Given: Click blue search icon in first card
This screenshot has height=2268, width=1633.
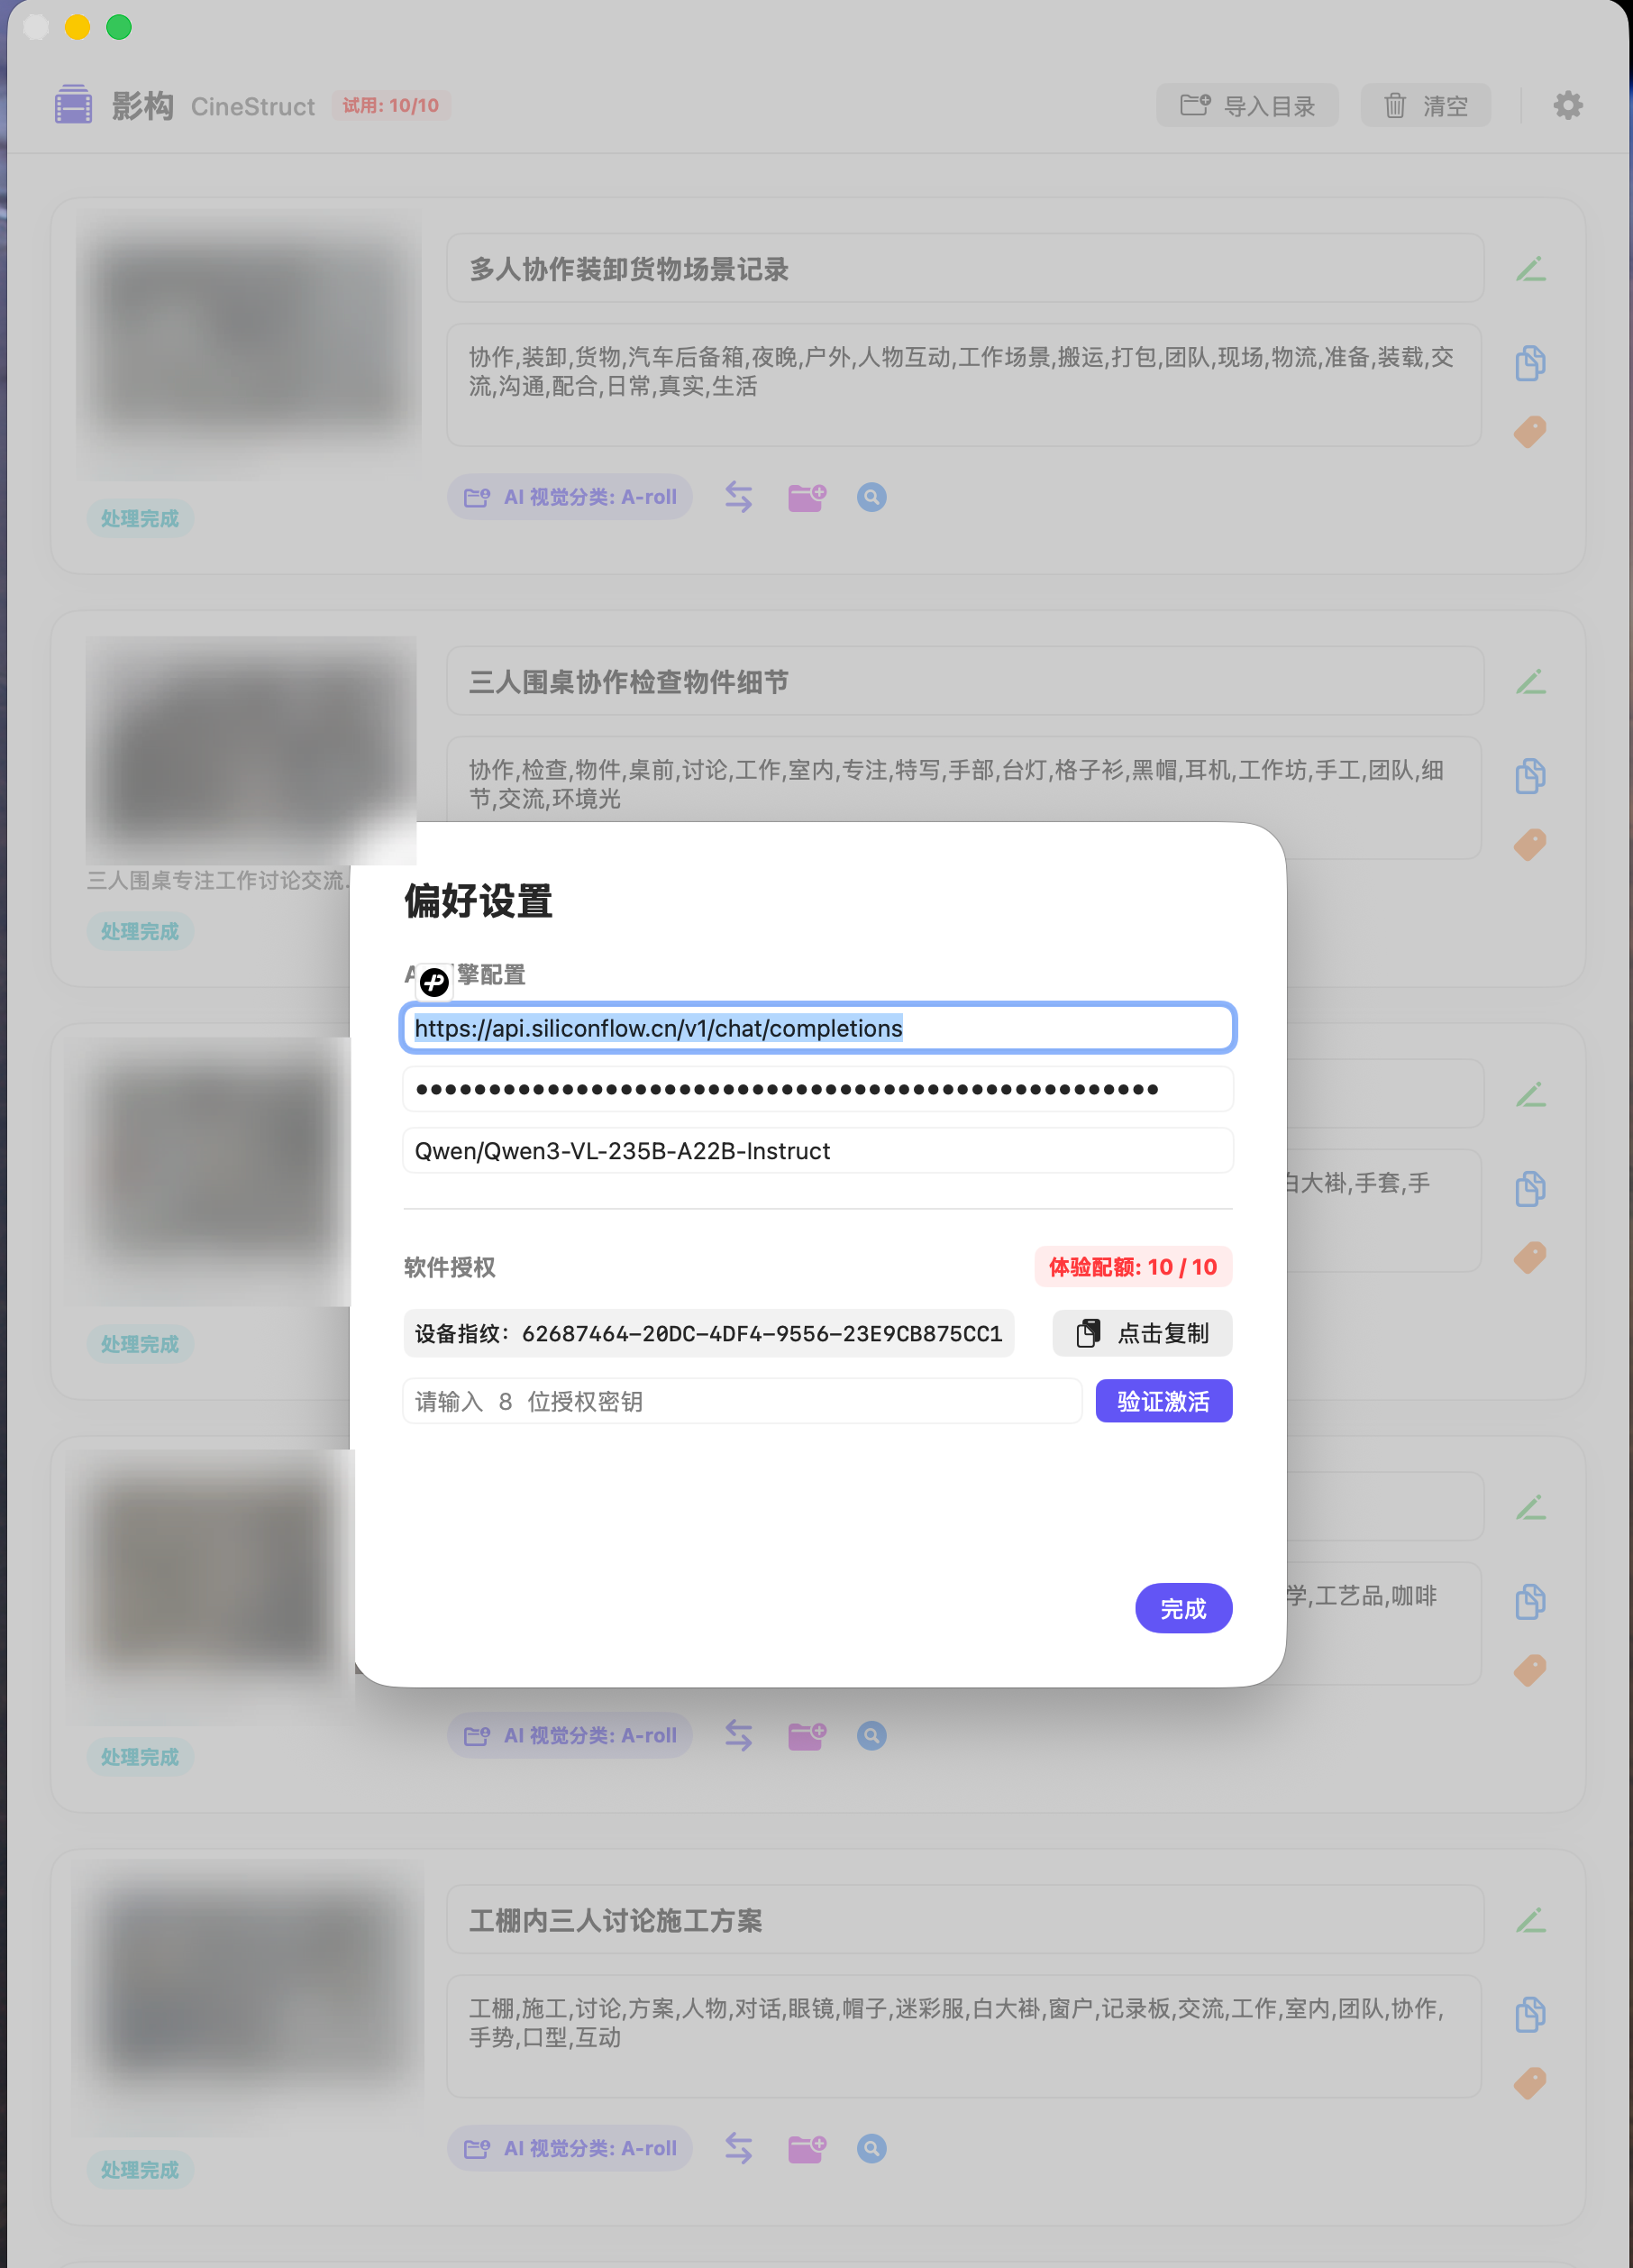Looking at the screenshot, I should 871,497.
